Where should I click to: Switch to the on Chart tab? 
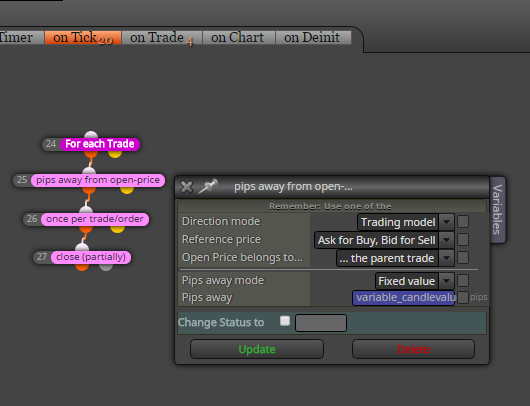(x=238, y=37)
